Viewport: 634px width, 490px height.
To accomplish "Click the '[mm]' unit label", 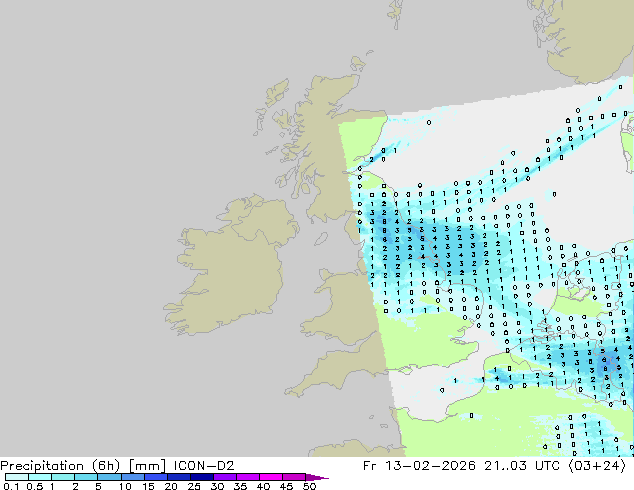I will (x=147, y=466).
